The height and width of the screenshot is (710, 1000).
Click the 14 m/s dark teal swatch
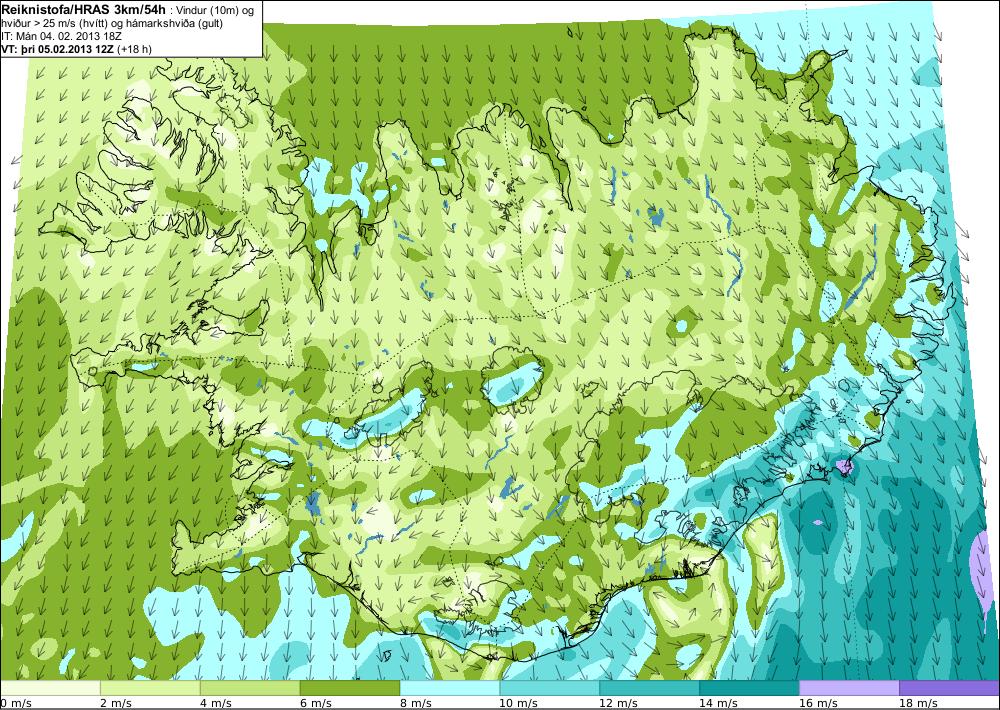click(x=749, y=688)
